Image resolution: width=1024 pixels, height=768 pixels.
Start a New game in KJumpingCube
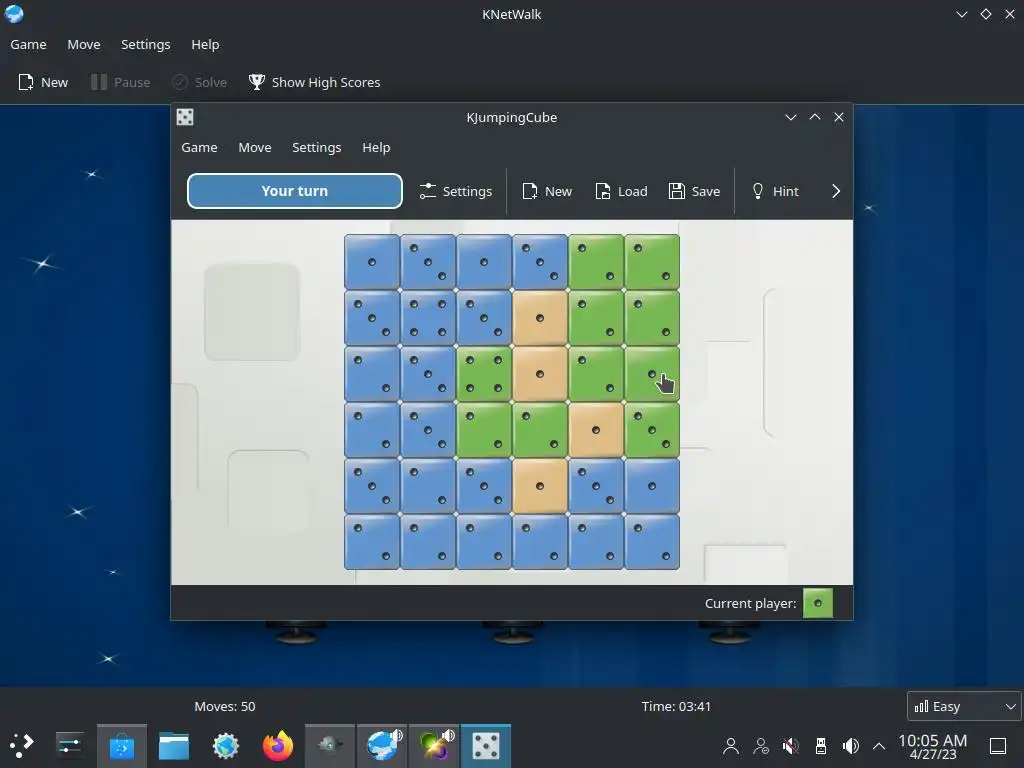coord(547,191)
